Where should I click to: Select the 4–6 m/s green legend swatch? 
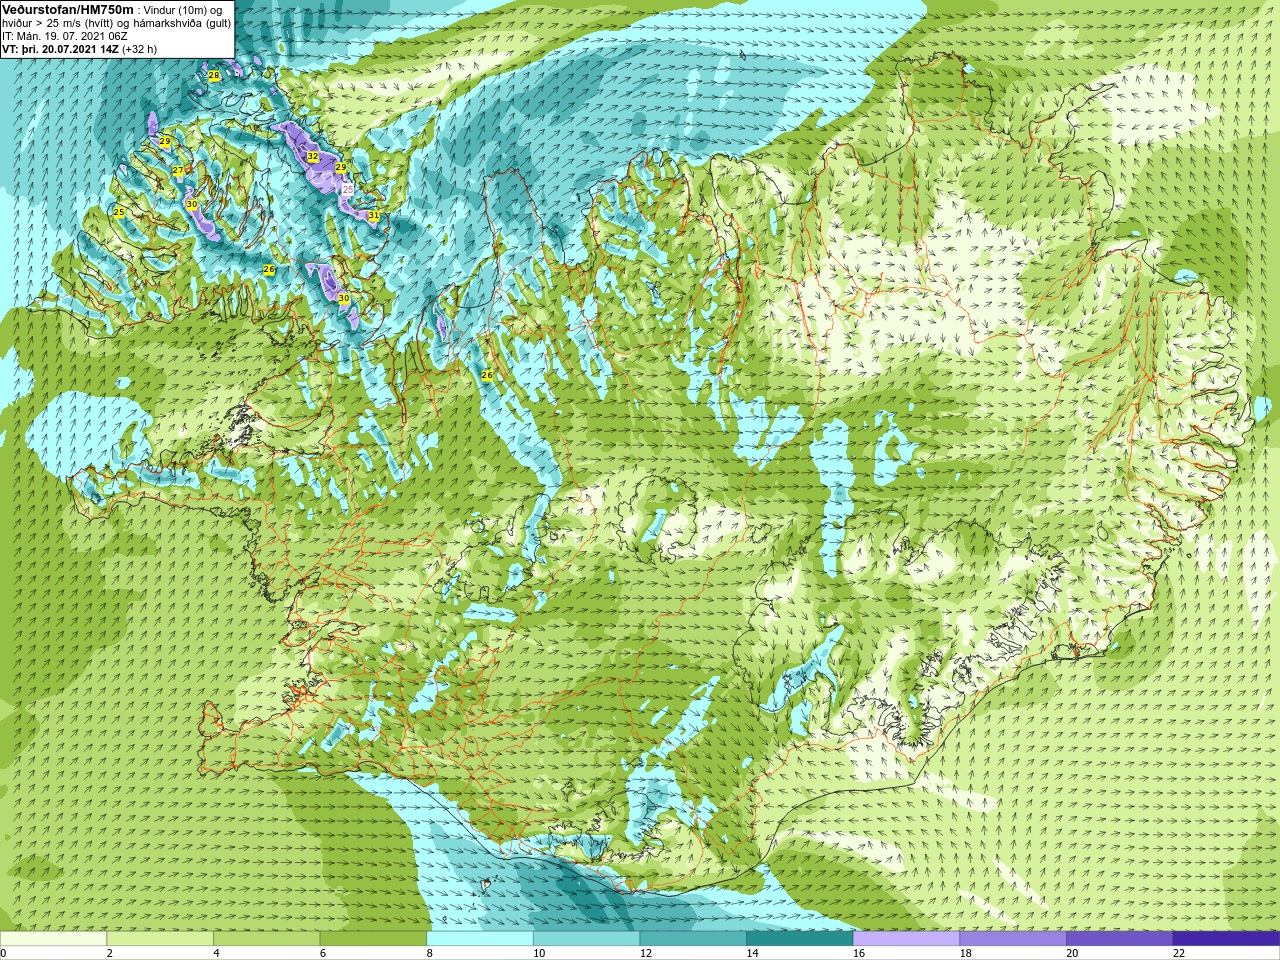point(266,939)
